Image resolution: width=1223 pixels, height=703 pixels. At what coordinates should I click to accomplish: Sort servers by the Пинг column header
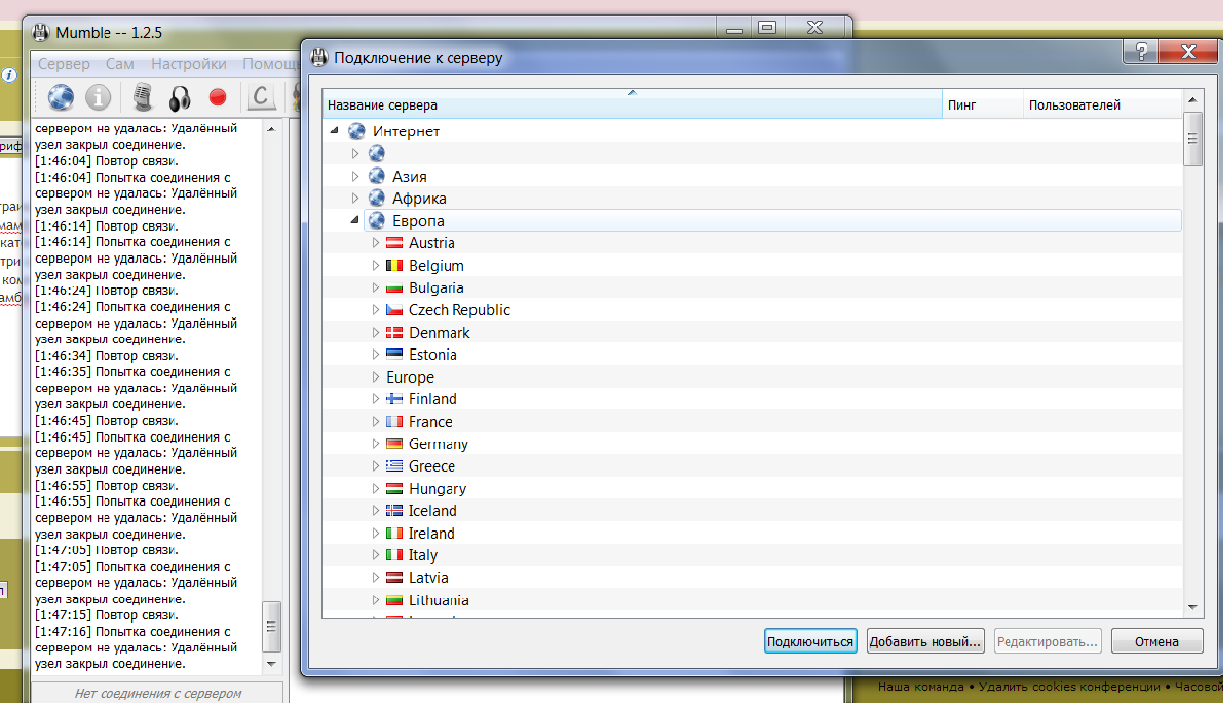[981, 105]
